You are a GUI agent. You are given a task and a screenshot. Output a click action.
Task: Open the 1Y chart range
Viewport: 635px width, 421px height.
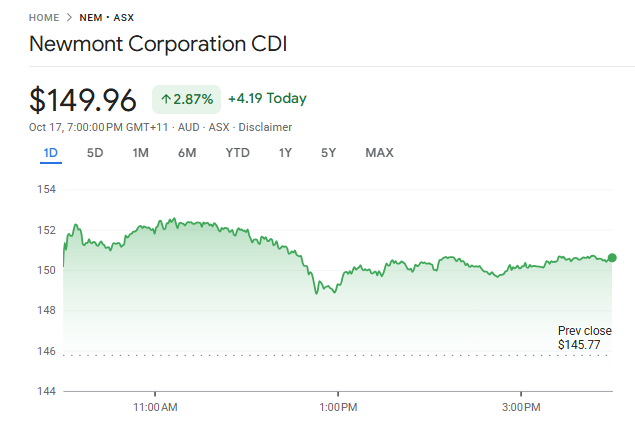pos(286,153)
